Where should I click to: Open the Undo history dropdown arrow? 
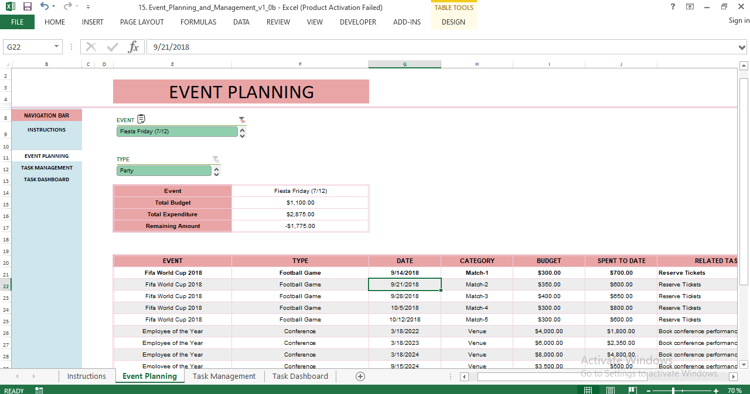point(54,7)
